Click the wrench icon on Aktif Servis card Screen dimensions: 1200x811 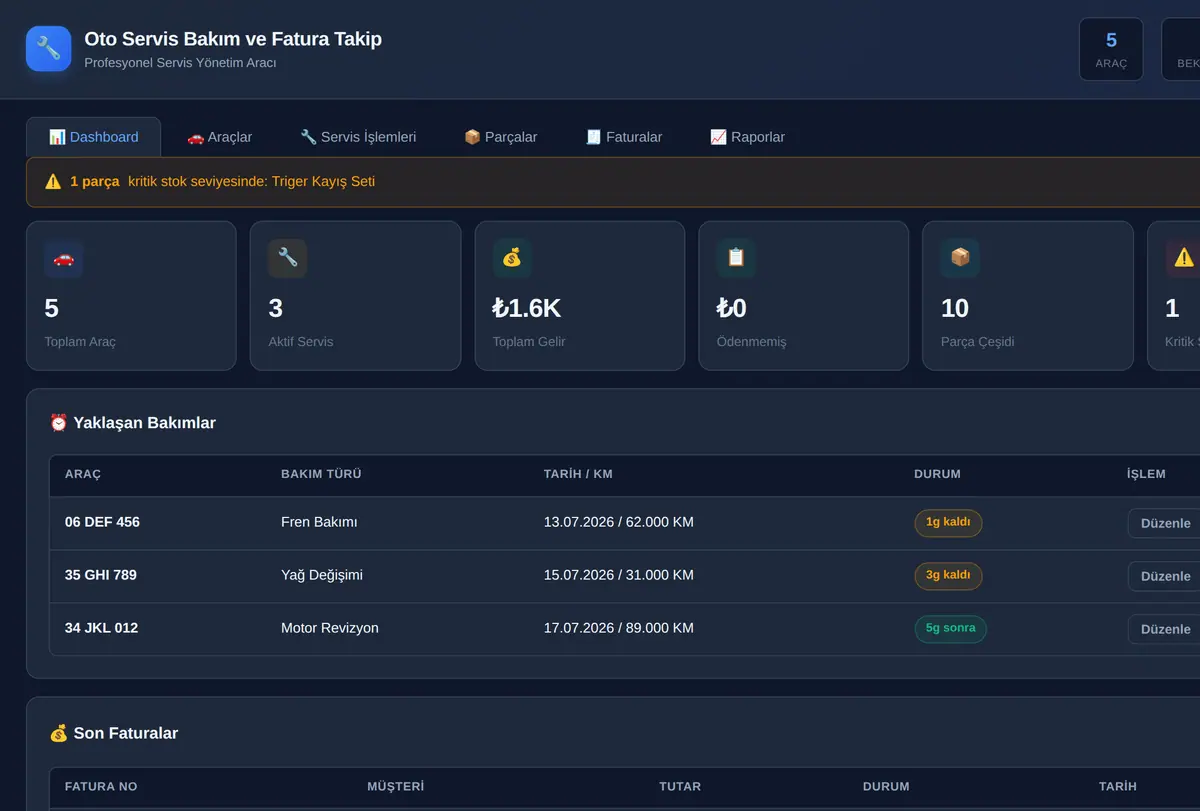point(288,258)
